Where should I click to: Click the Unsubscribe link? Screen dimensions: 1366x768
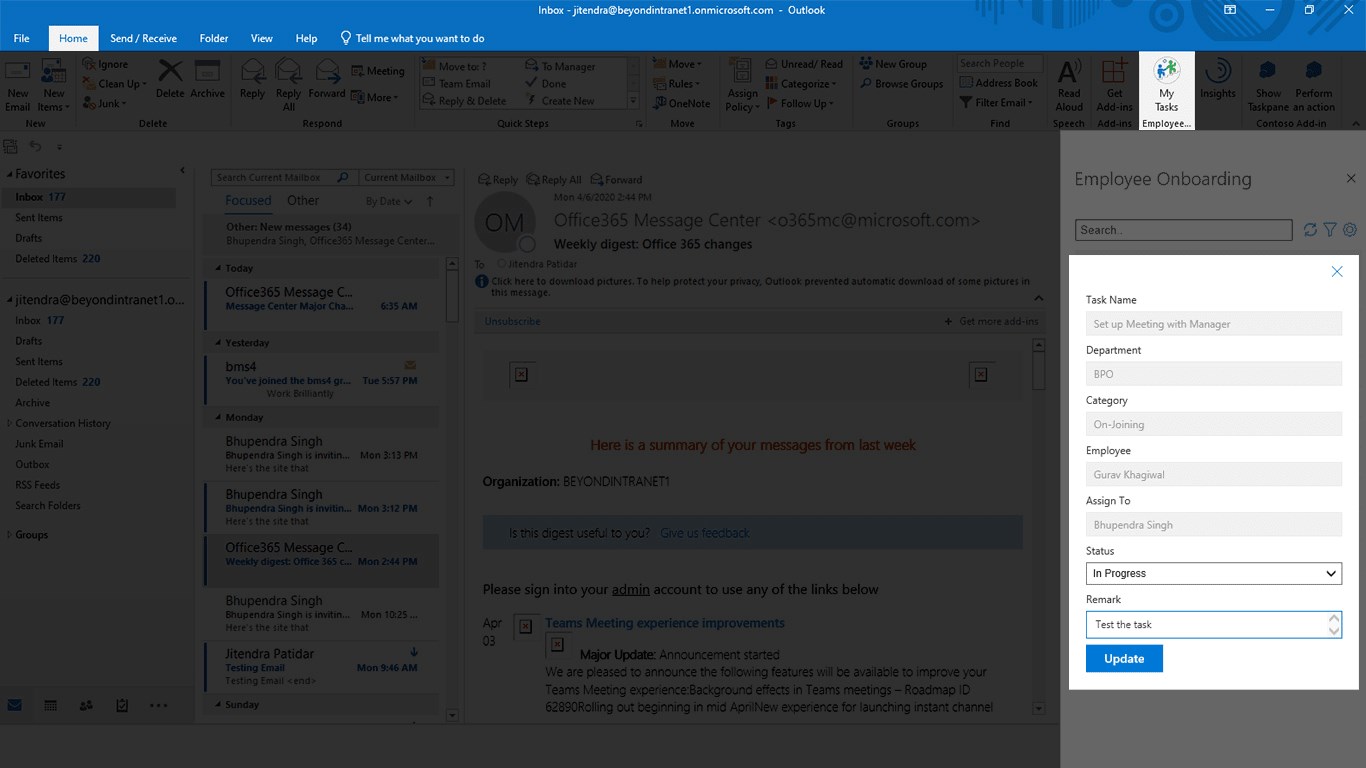[x=512, y=321]
